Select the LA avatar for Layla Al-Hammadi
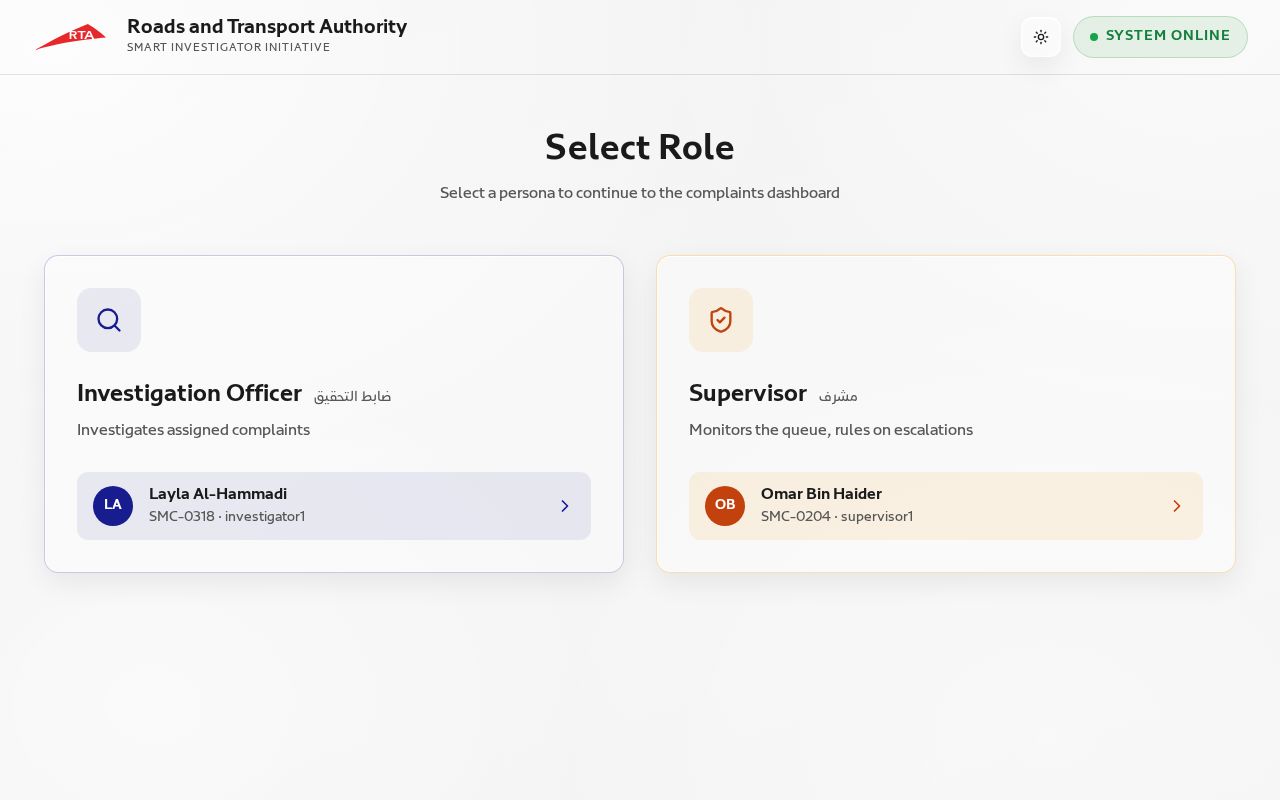Screen dimensions: 1280x800 pos(113,506)
